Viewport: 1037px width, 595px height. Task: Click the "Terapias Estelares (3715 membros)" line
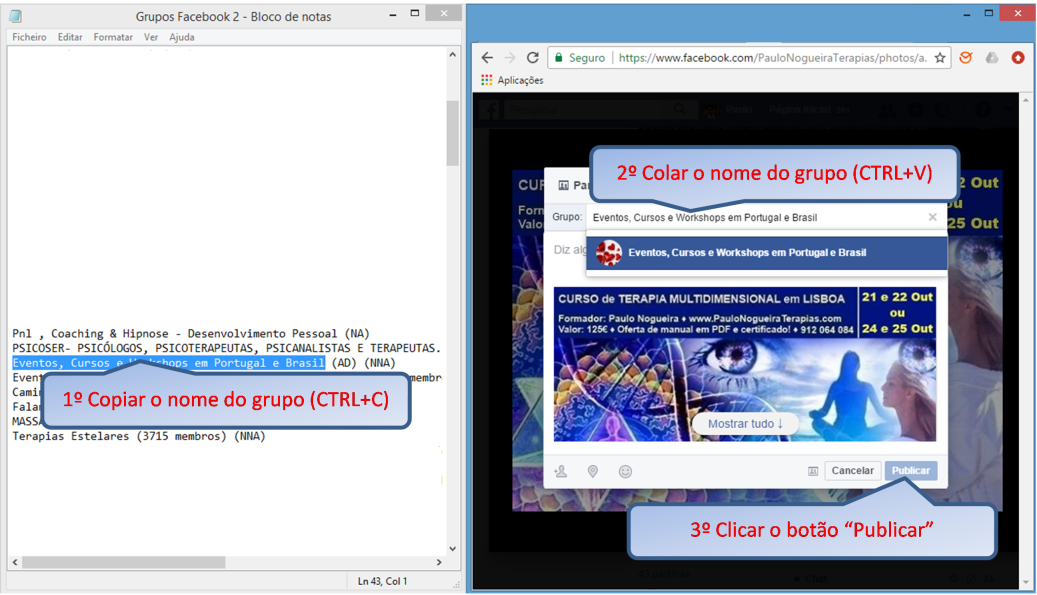click(139, 436)
